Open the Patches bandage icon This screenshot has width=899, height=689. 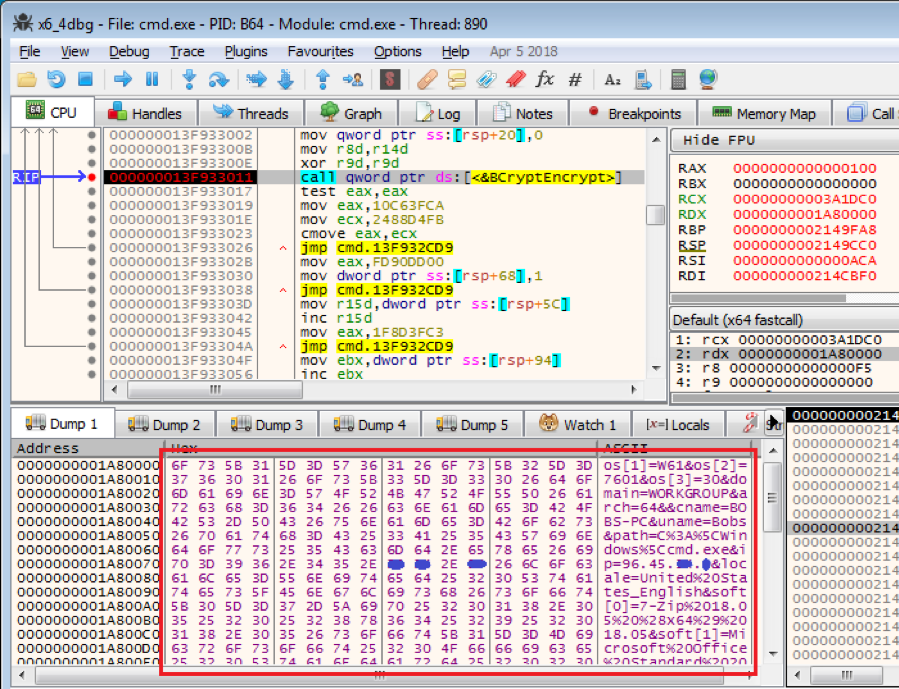point(427,79)
